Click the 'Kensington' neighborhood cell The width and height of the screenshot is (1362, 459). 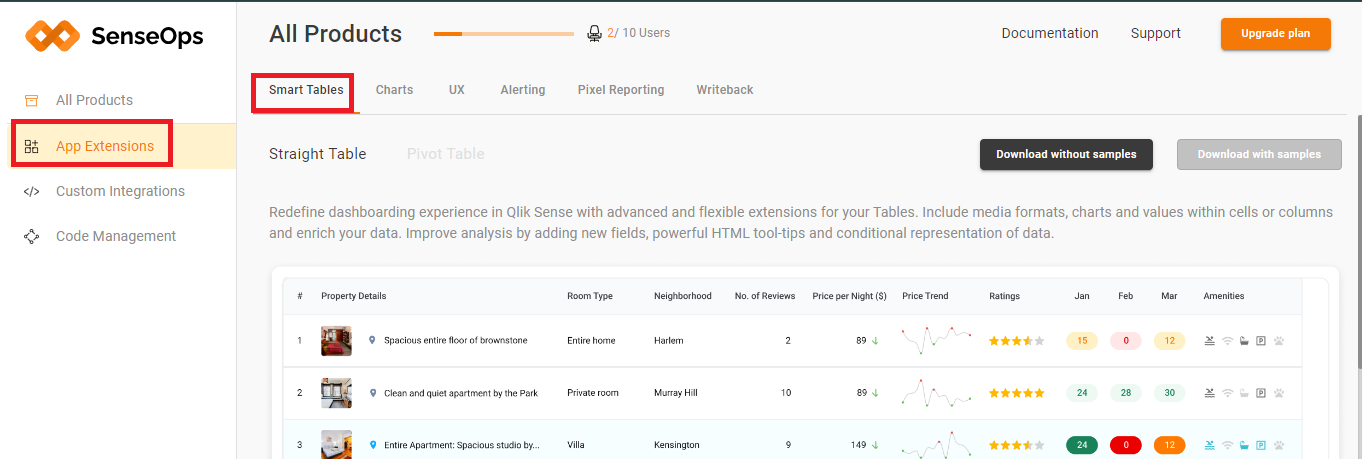677,445
